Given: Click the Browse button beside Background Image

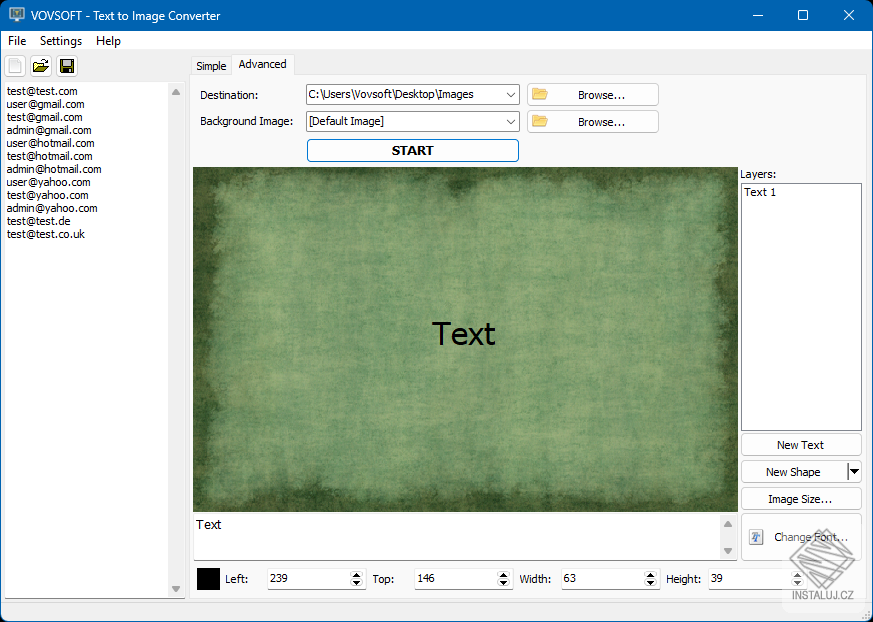Looking at the screenshot, I should pos(593,121).
